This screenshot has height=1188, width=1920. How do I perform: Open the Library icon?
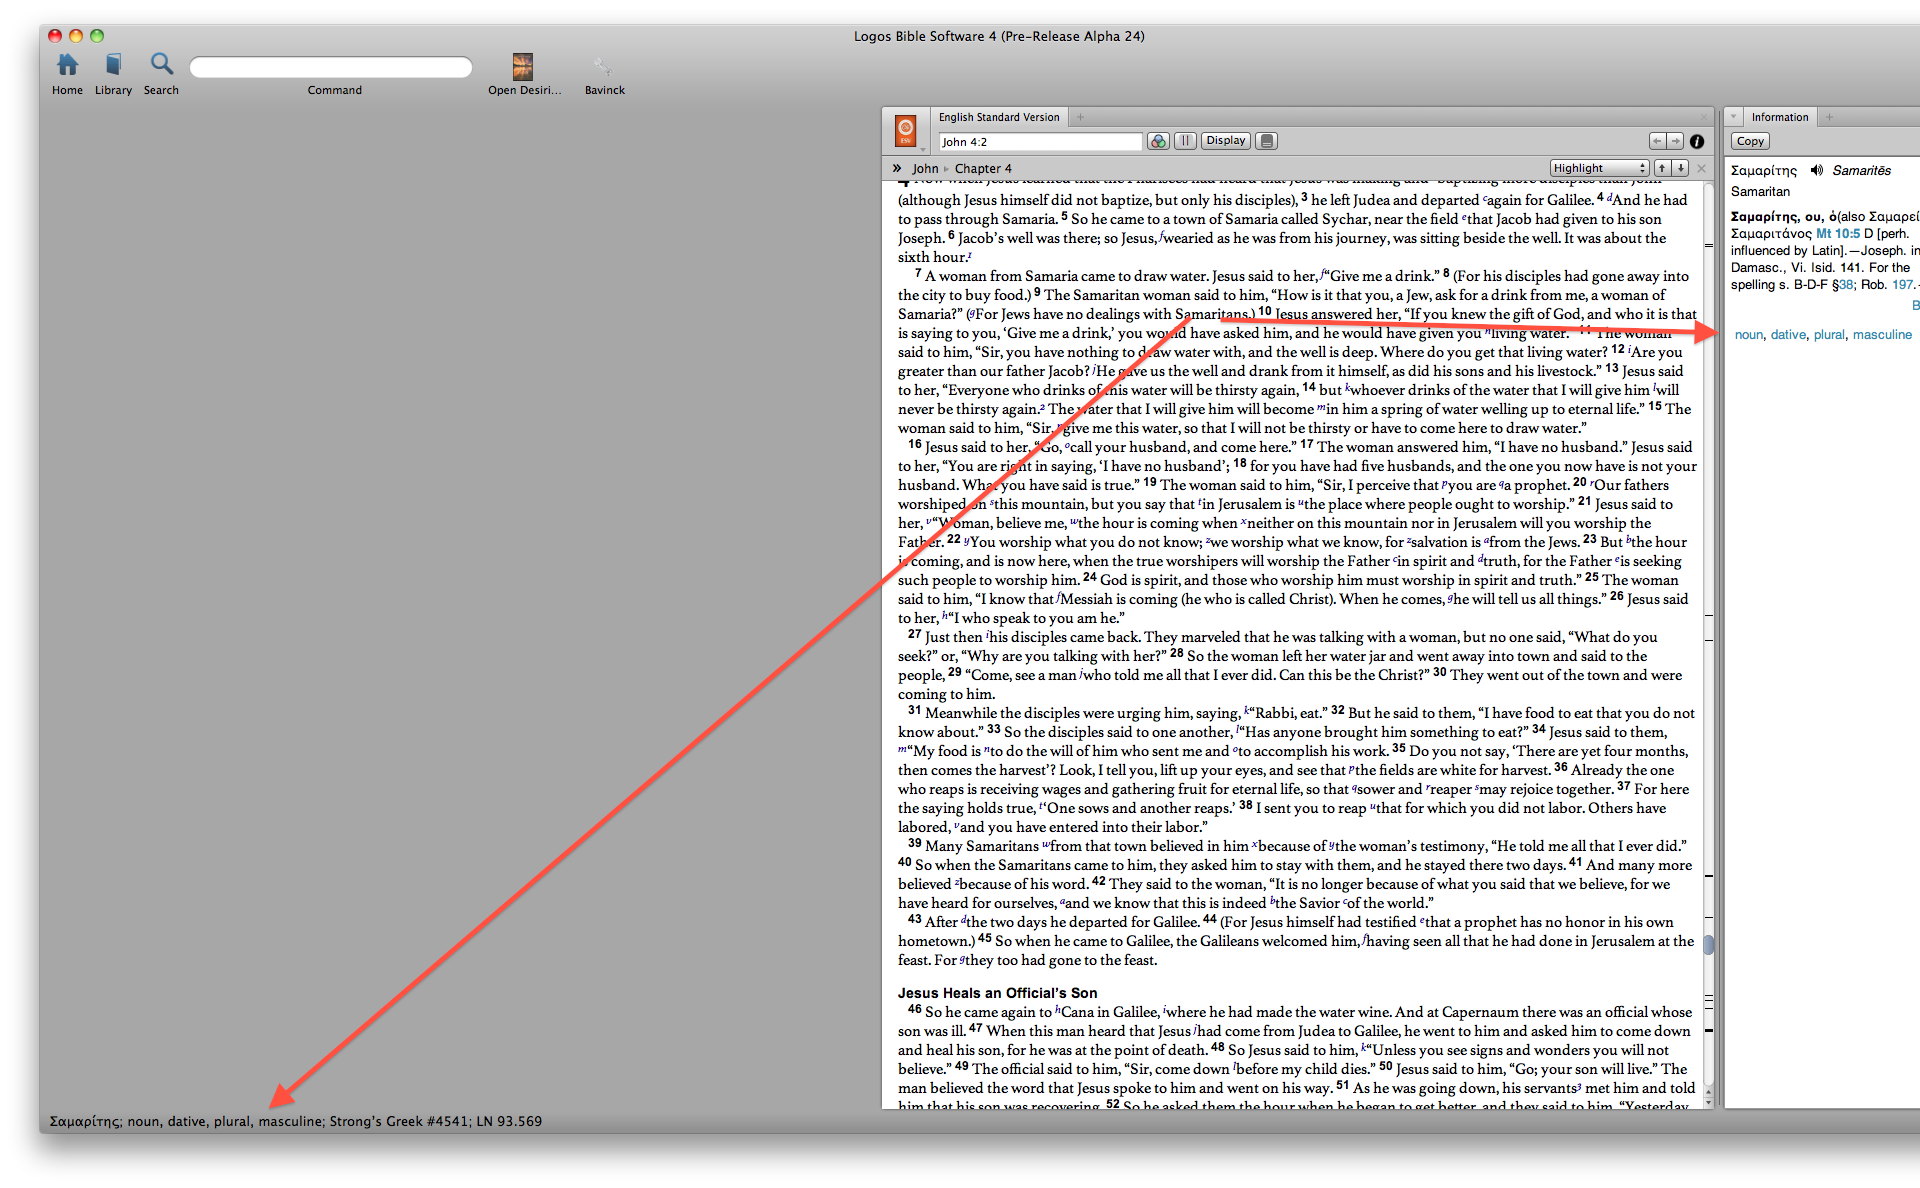(113, 66)
